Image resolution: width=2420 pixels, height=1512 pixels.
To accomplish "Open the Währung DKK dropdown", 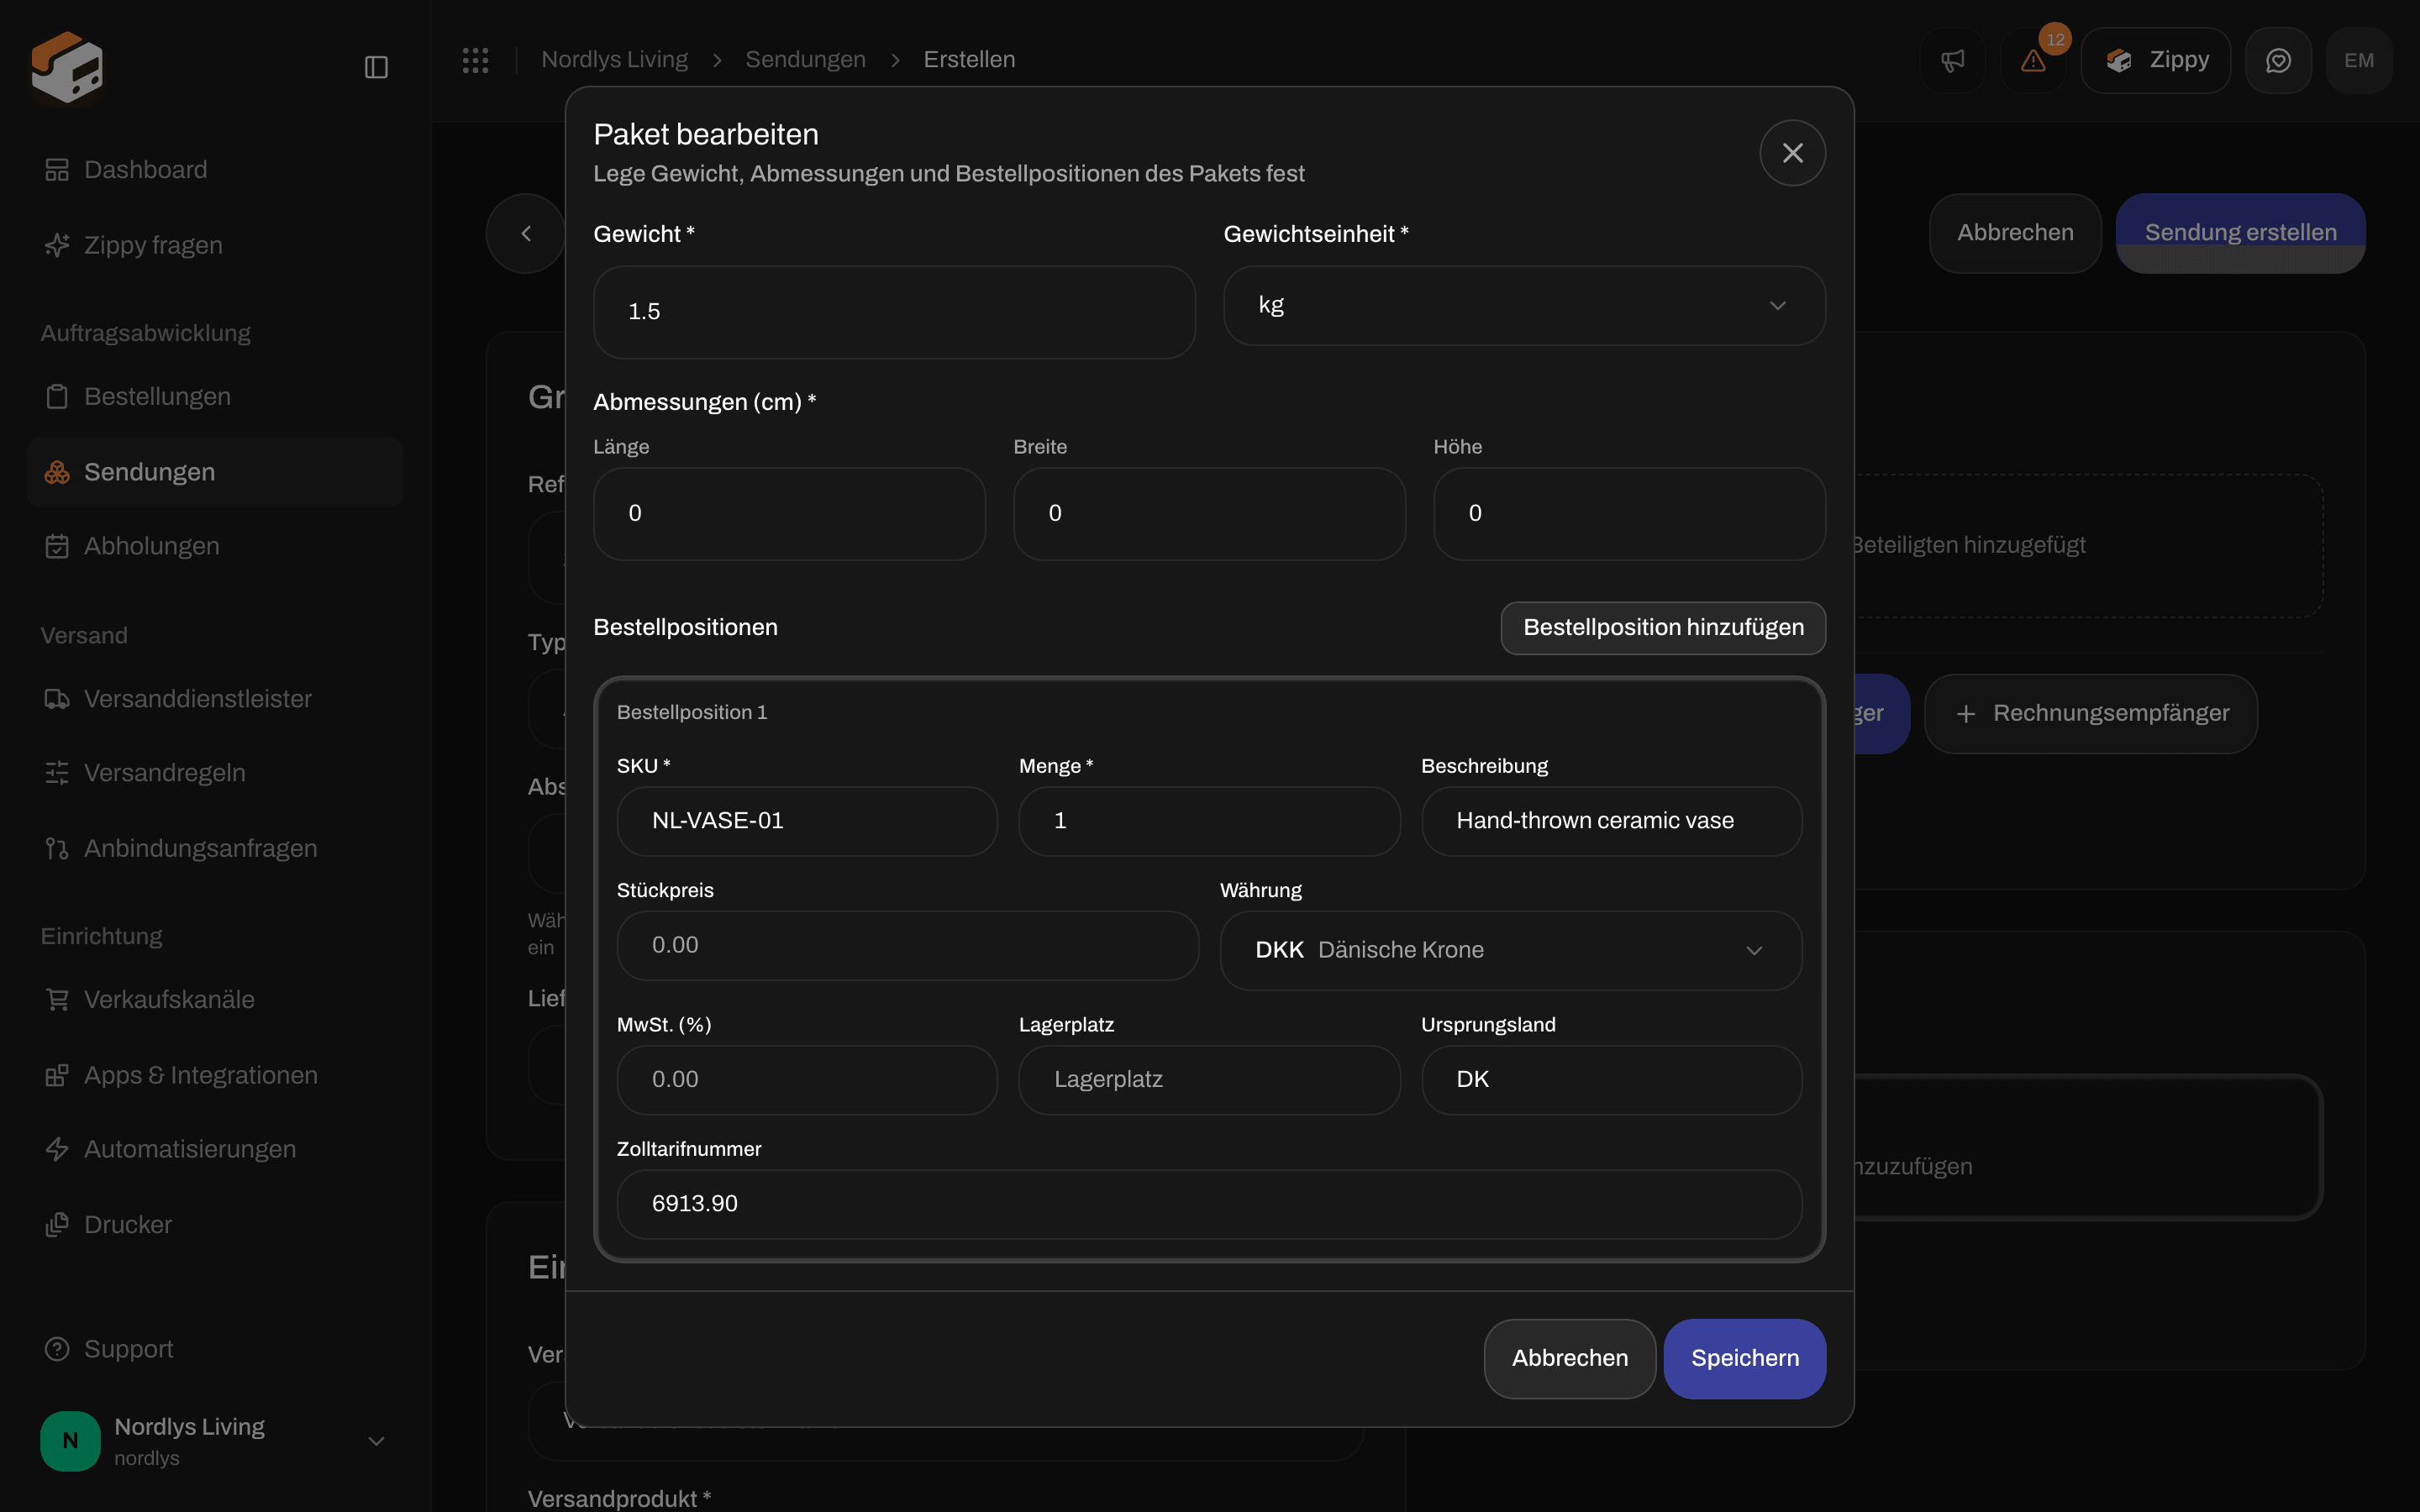I will pos(1511,950).
